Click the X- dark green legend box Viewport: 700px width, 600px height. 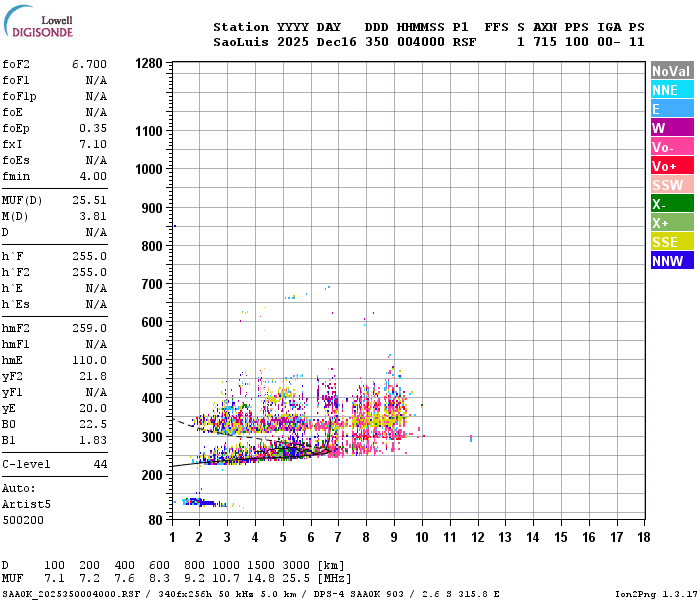[x=672, y=204]
